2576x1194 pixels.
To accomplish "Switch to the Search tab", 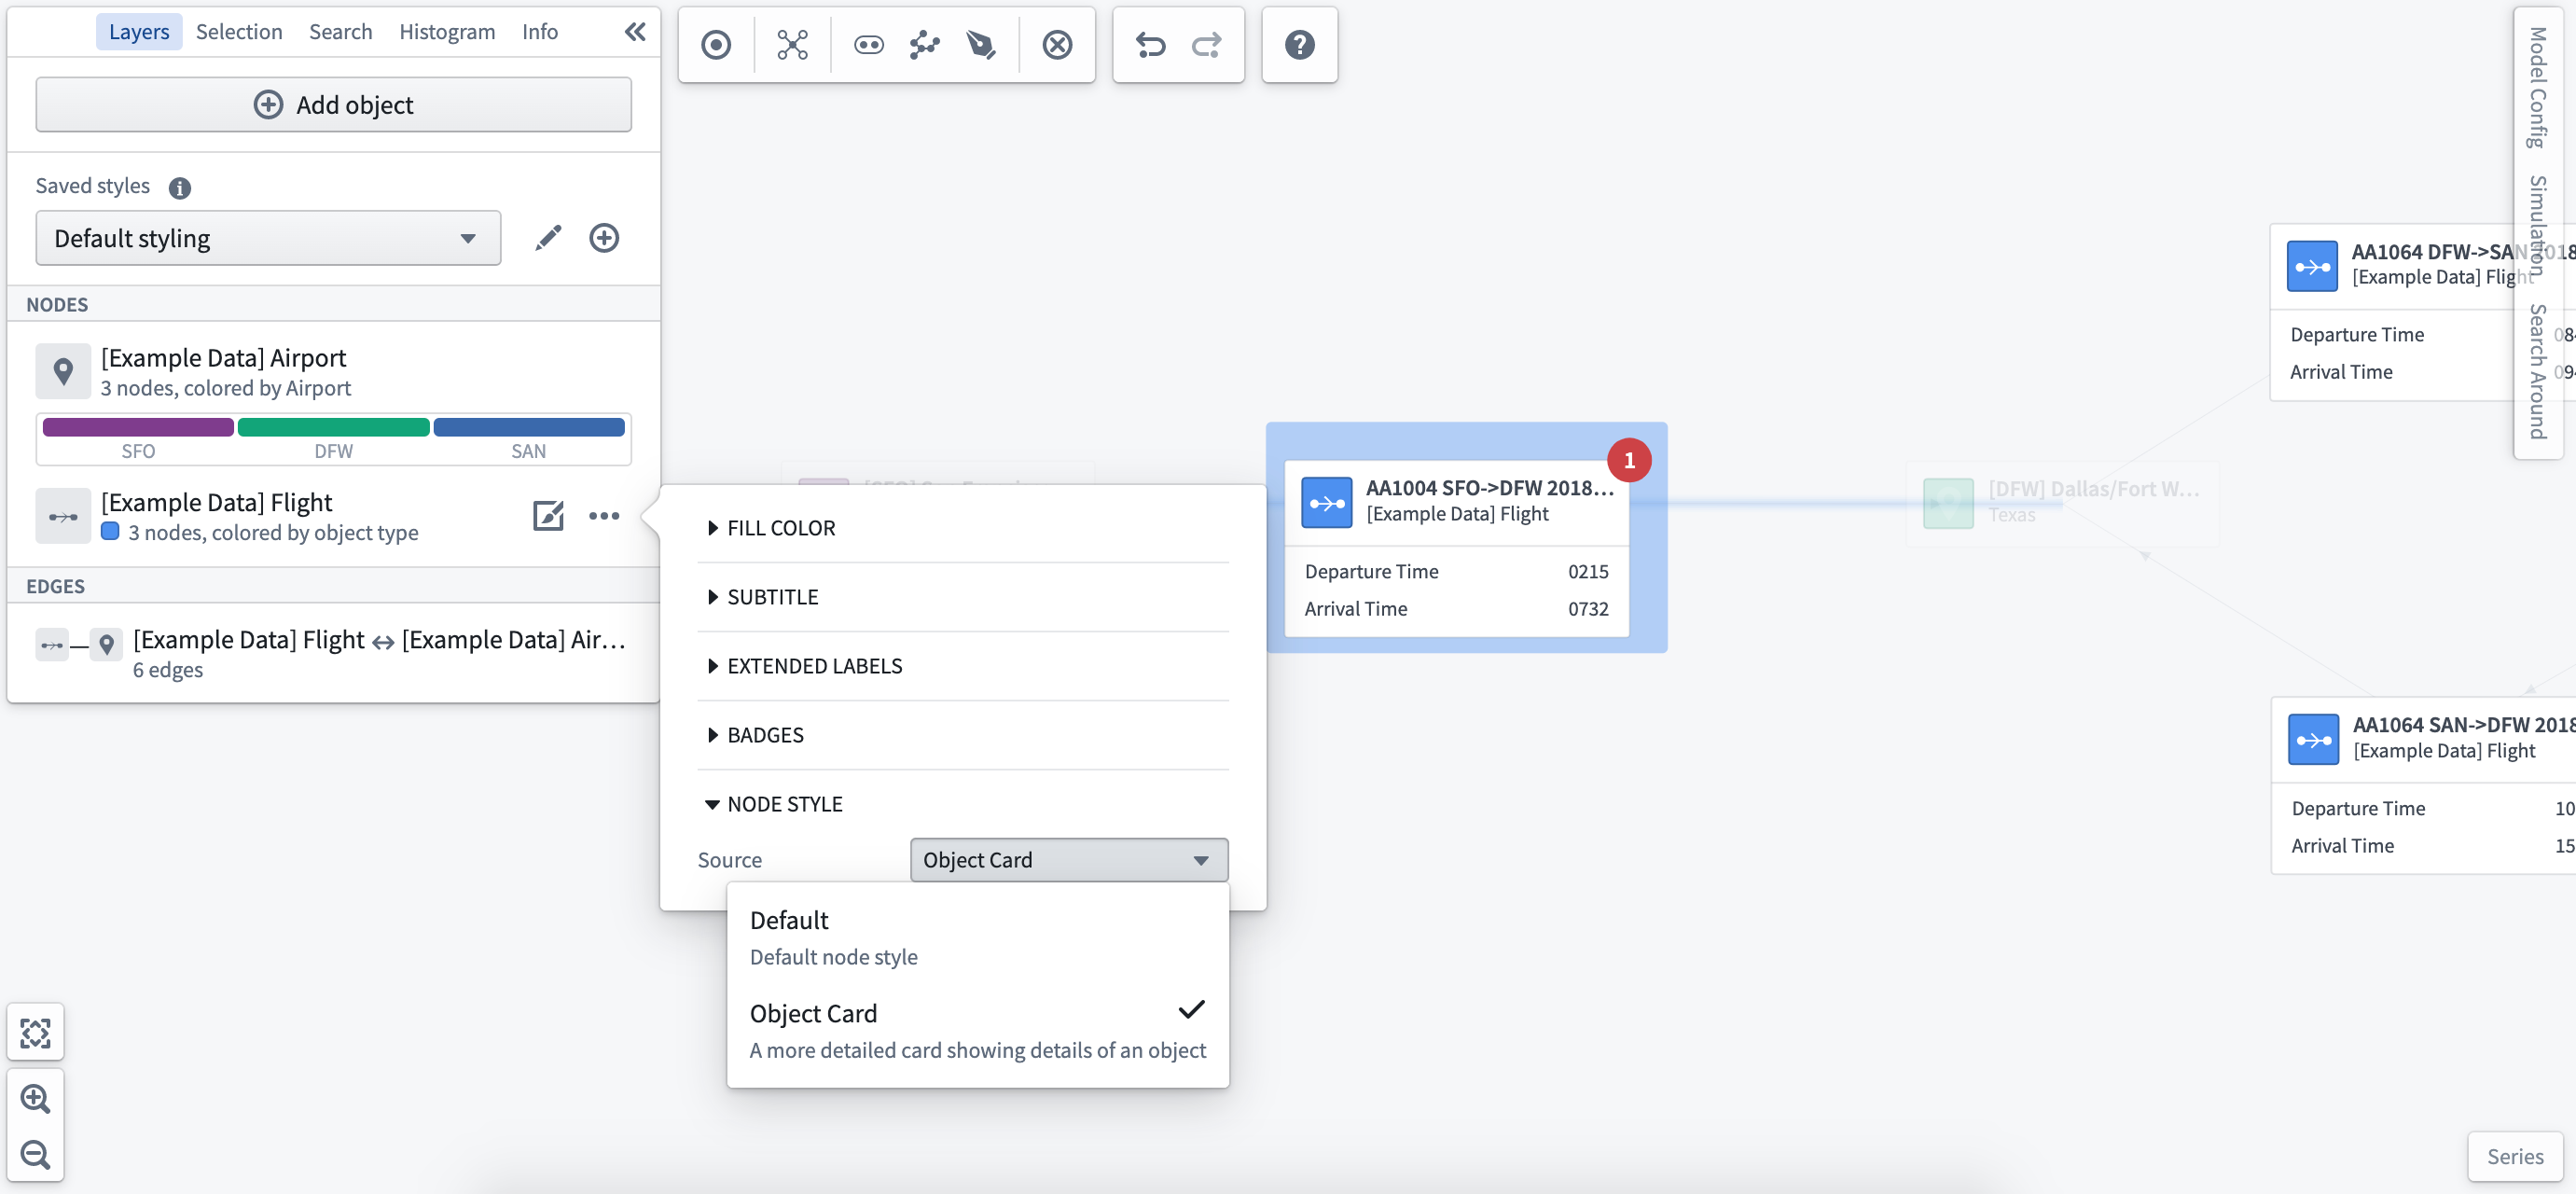I will (340, 32).
